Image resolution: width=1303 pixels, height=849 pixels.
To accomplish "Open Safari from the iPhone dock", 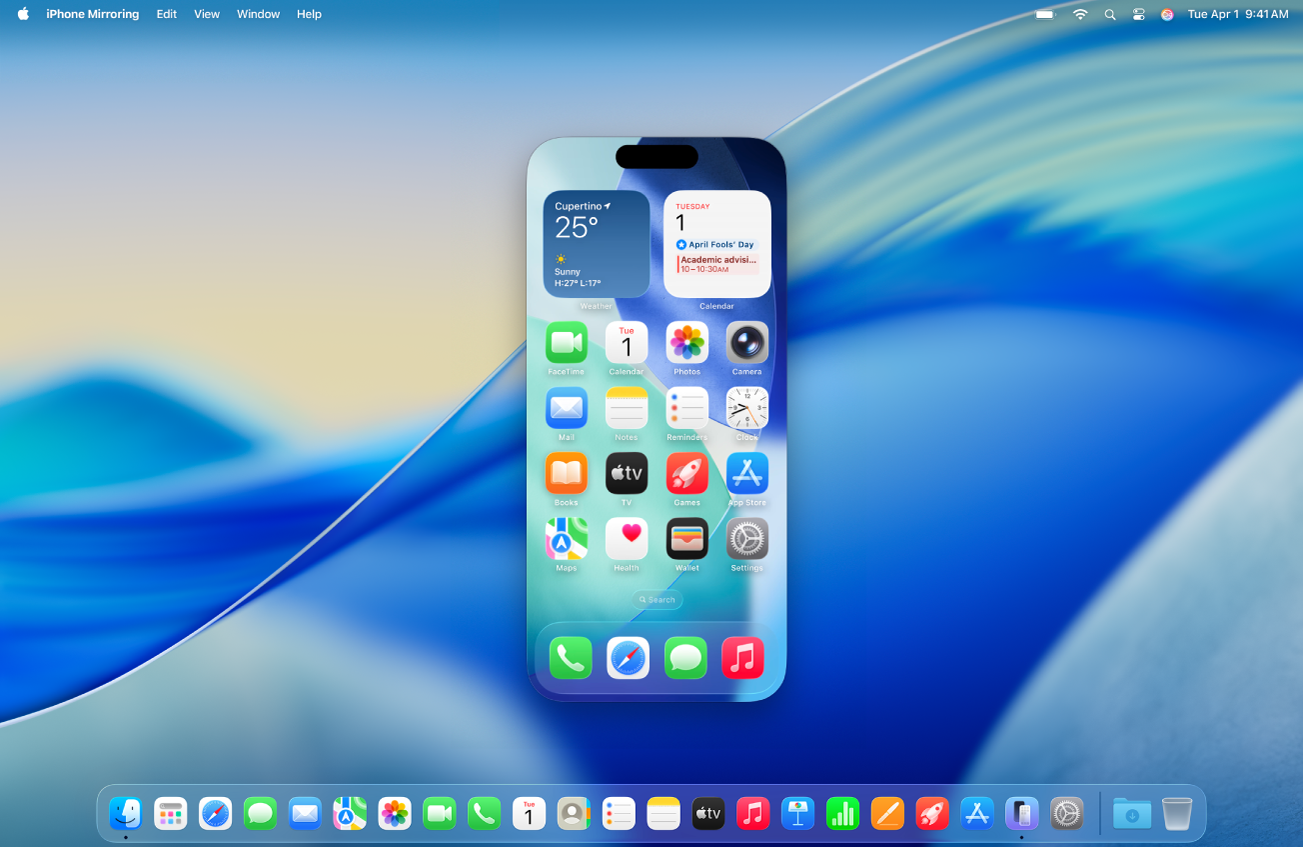I will (627, 657).
